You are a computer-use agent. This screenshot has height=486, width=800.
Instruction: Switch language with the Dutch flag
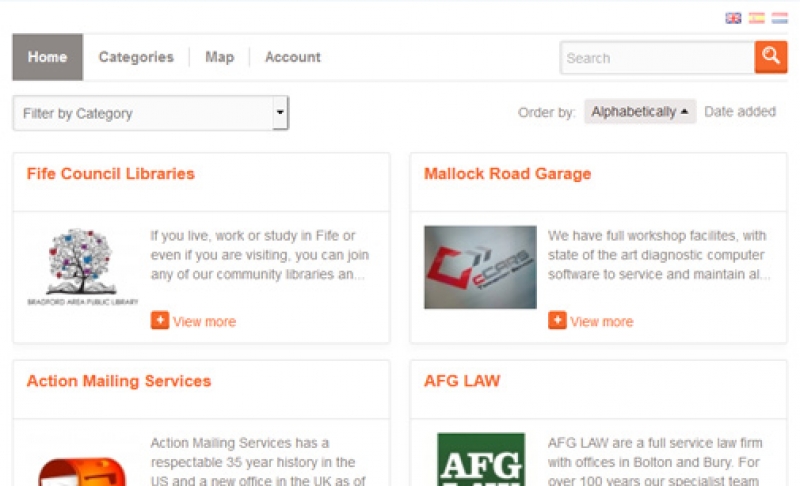[780, 18]
